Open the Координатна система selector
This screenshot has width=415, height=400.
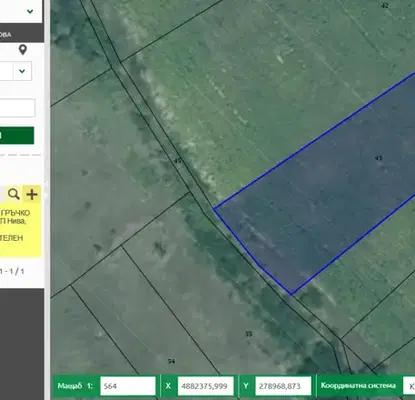point(409,386)
